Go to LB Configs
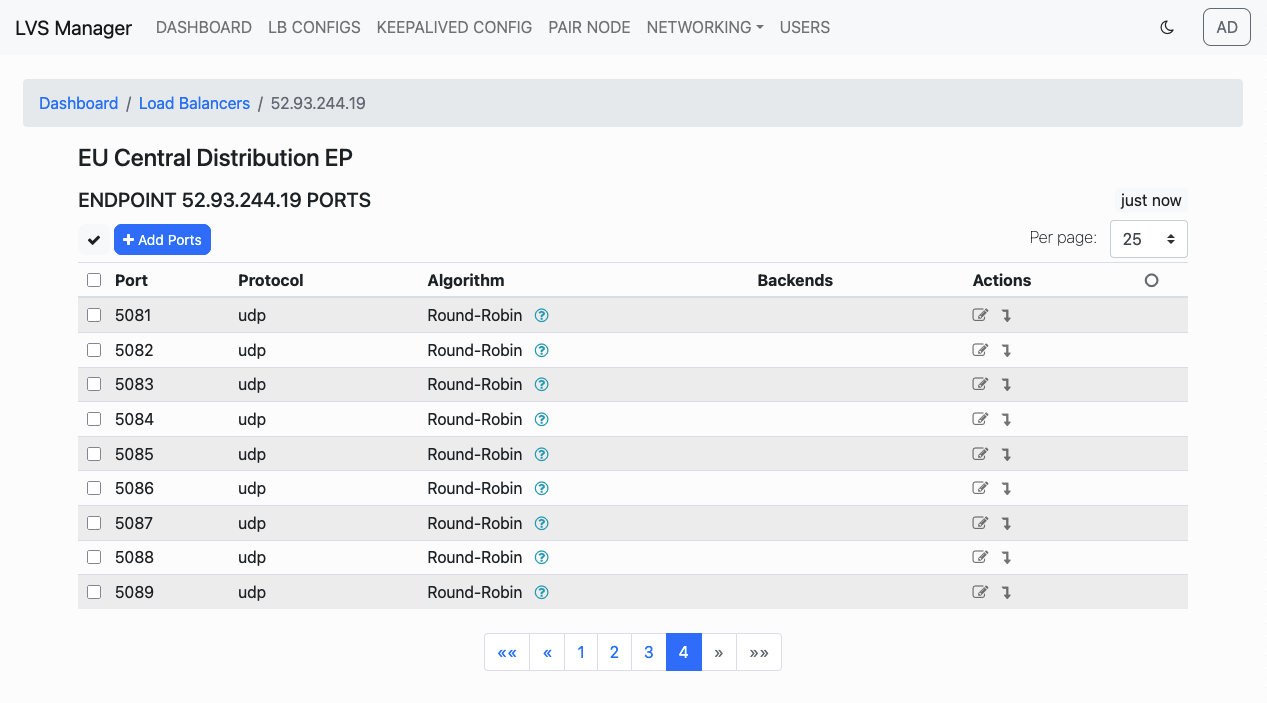The image size is (1267, 703). (x=314, y=28)
